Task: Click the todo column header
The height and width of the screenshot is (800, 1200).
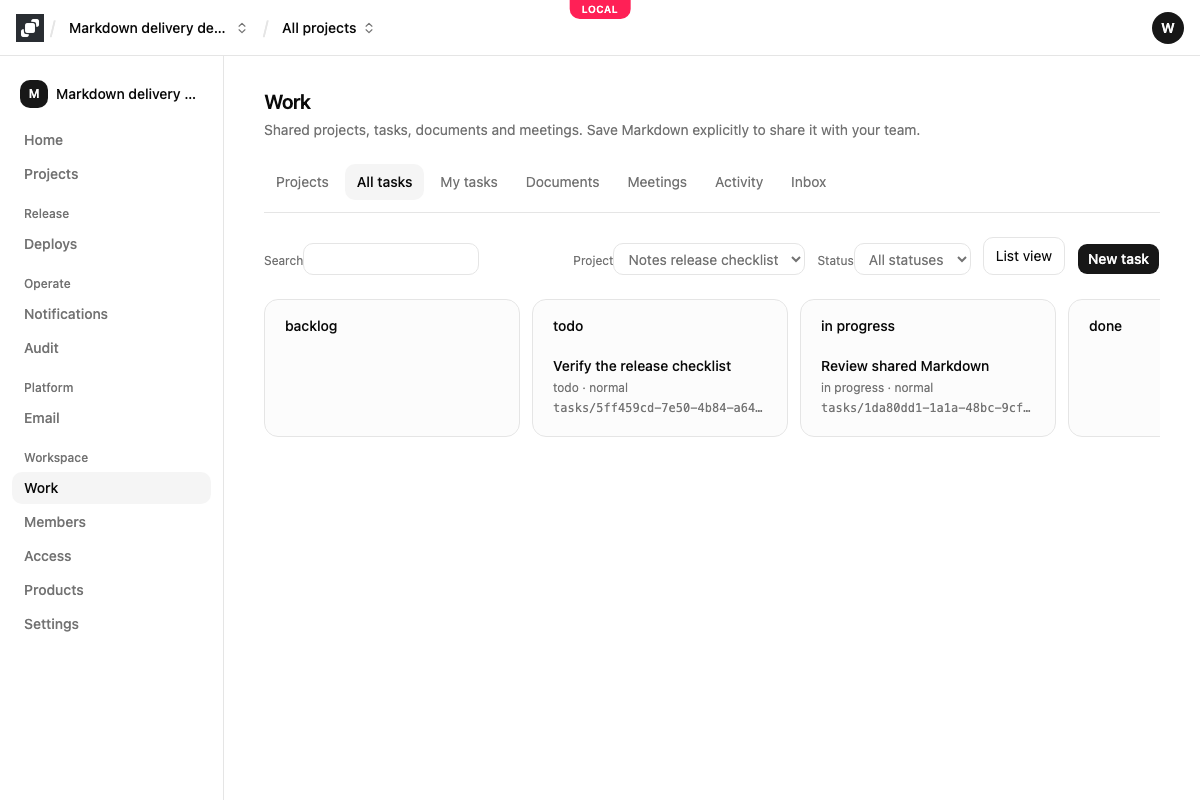Action: (x=568, y=326)
